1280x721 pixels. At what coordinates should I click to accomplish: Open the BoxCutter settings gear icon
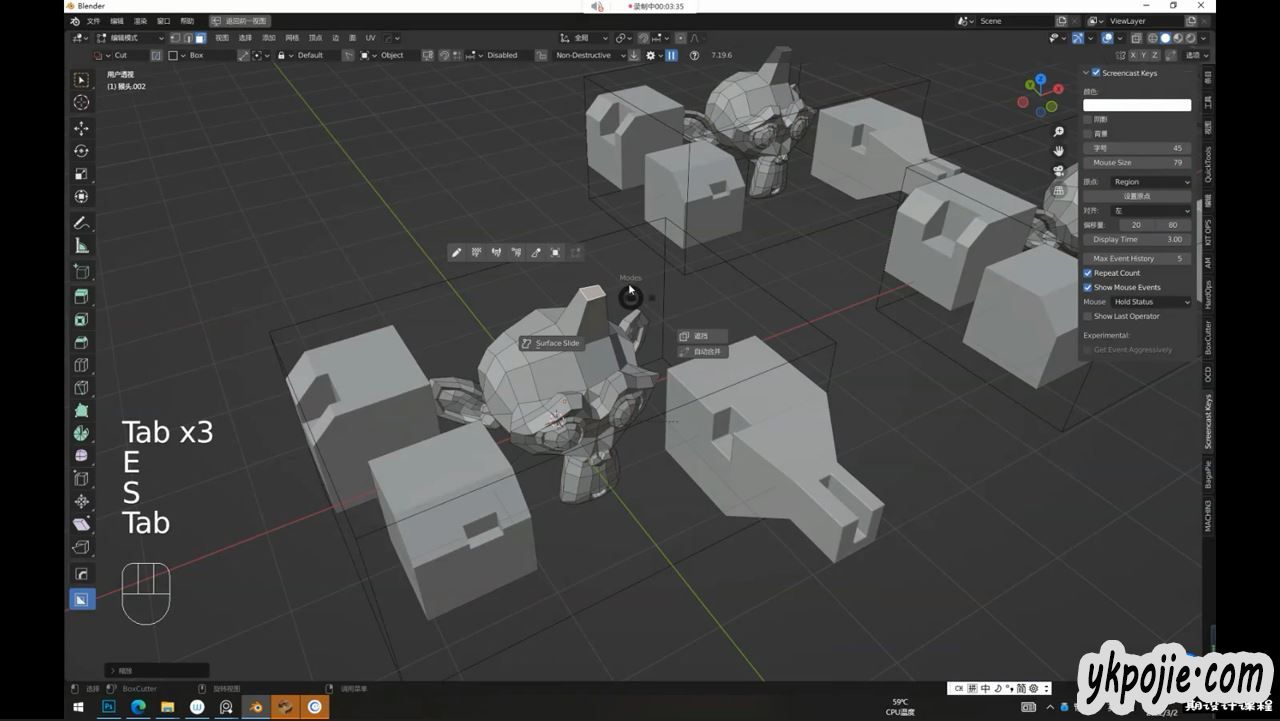(651, 56)
